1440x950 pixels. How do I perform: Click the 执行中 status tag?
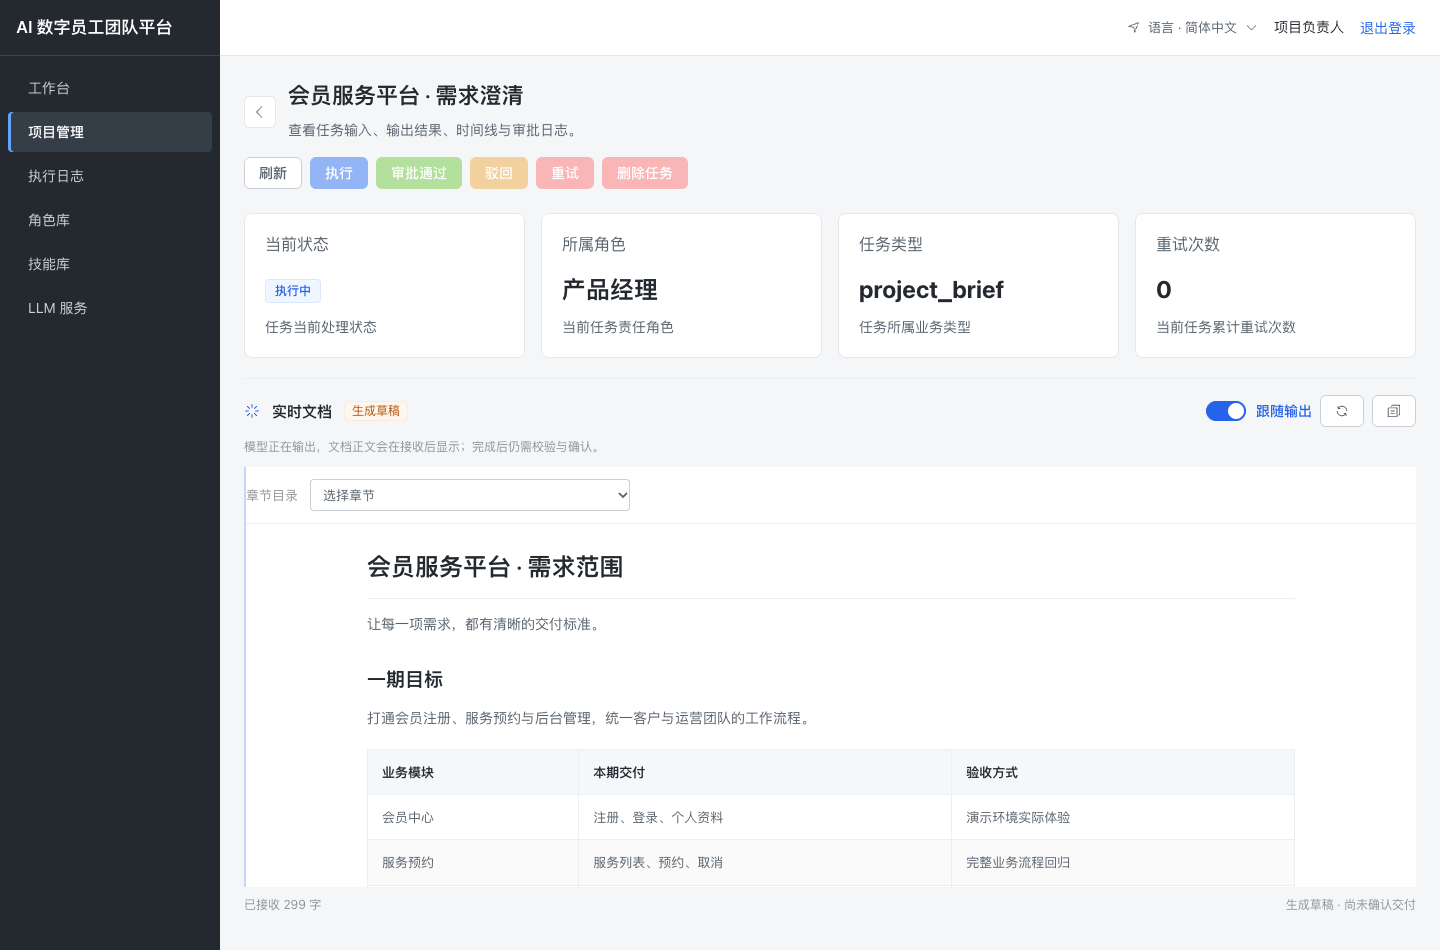pos(293,291)
